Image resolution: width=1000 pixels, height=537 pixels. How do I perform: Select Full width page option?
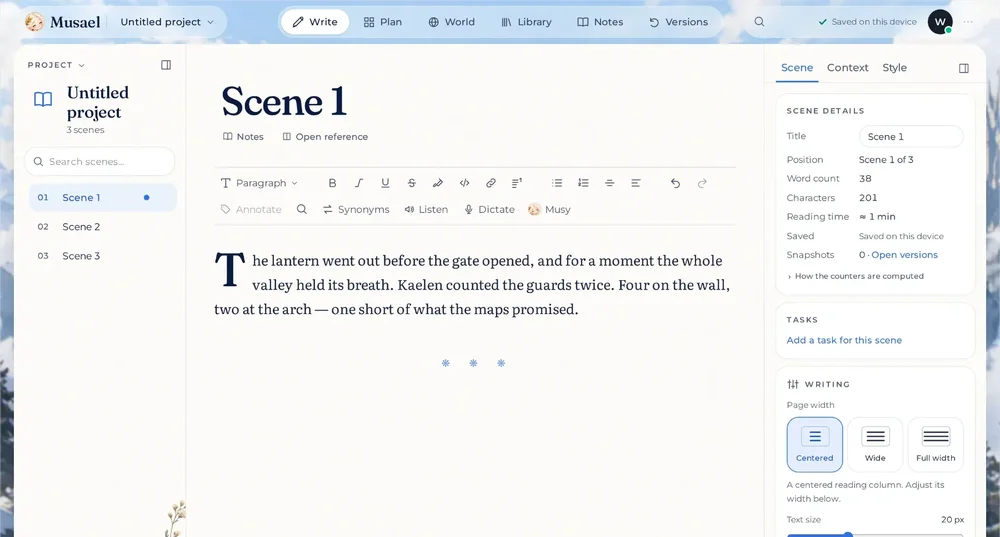(936, 445)
